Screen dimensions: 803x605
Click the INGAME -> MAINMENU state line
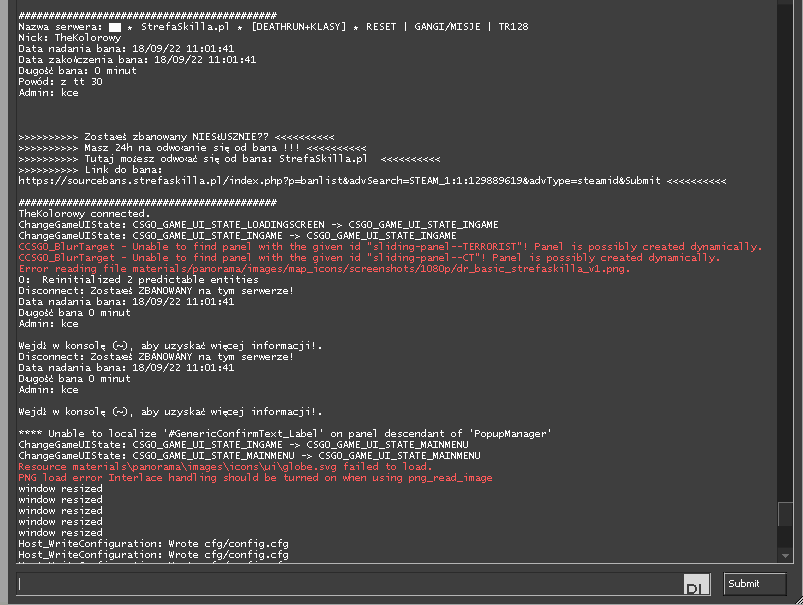(243, 445)
